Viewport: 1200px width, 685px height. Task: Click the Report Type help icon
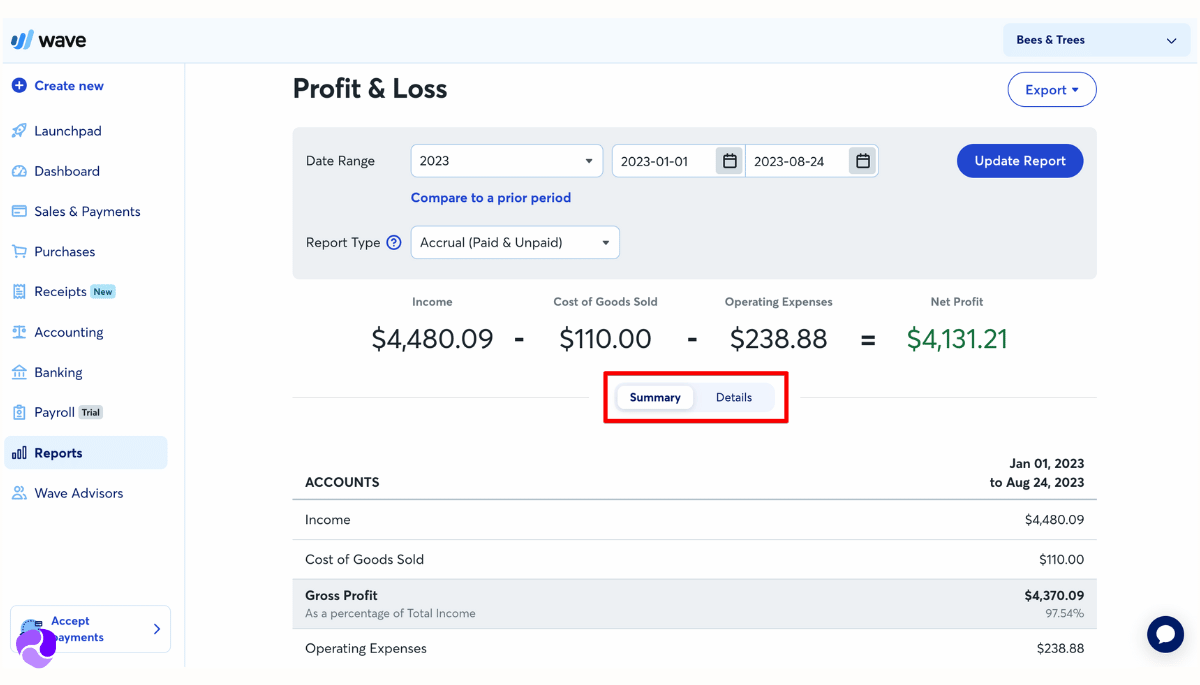394,242
